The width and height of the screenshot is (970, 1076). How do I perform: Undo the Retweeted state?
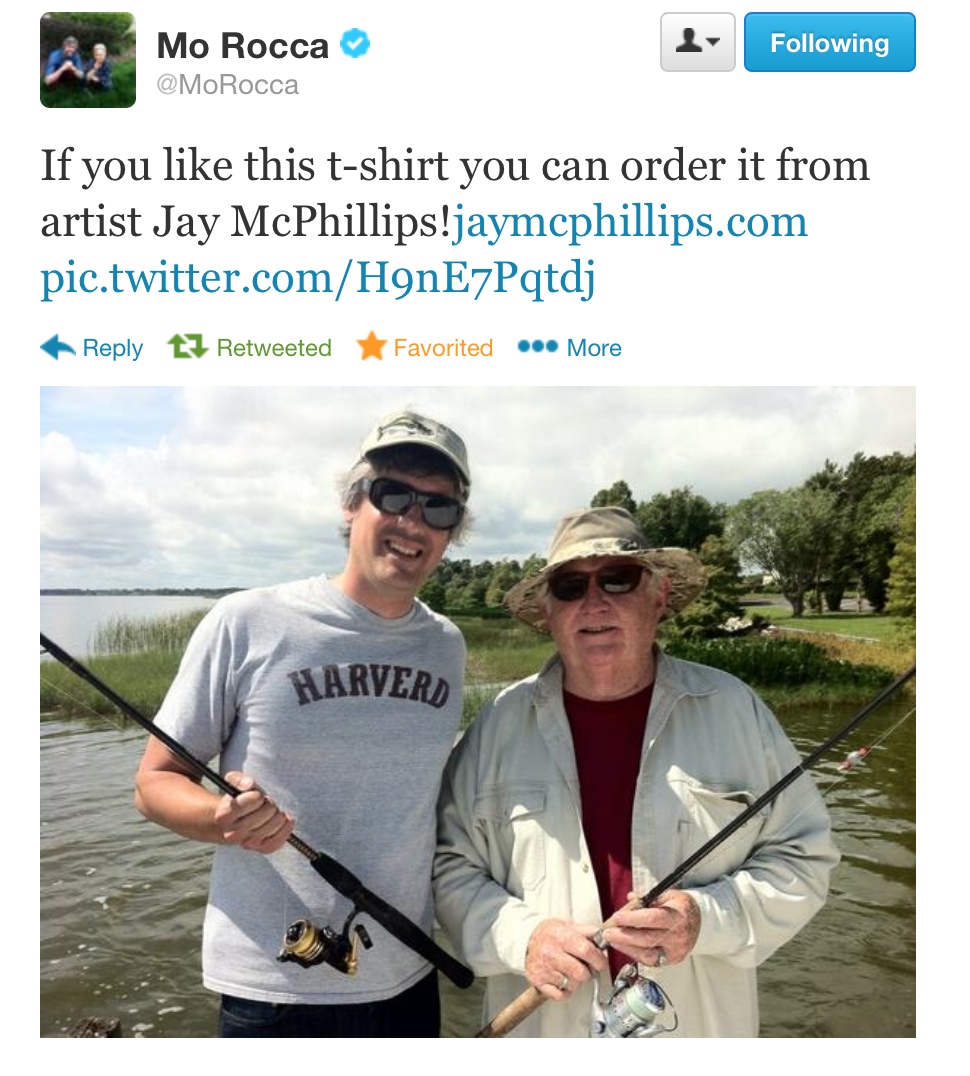pos(274,348)
